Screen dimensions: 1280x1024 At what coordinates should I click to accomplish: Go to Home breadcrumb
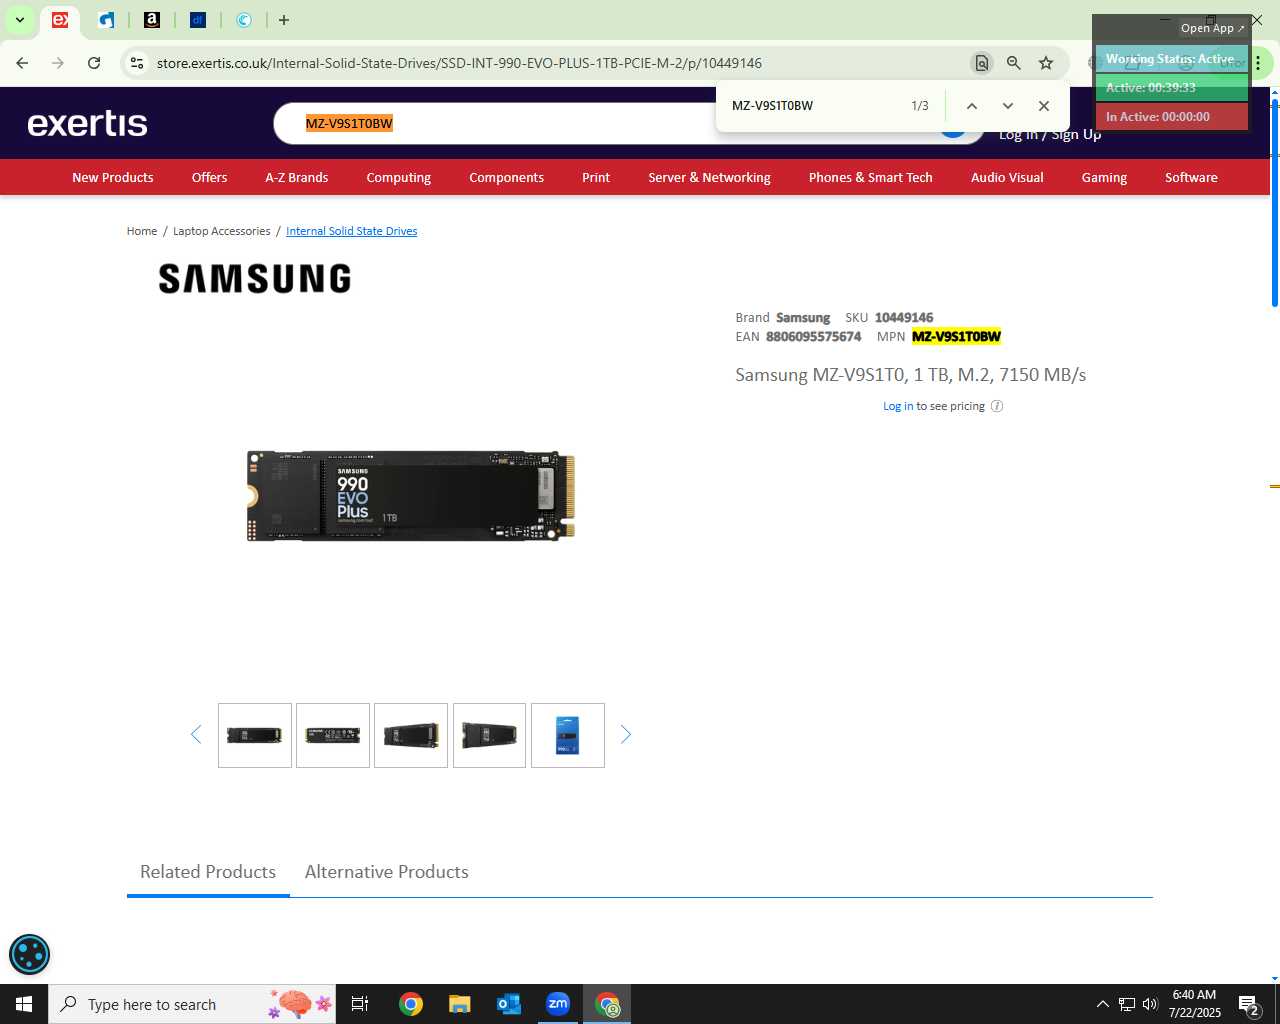[x=142, y=231]
